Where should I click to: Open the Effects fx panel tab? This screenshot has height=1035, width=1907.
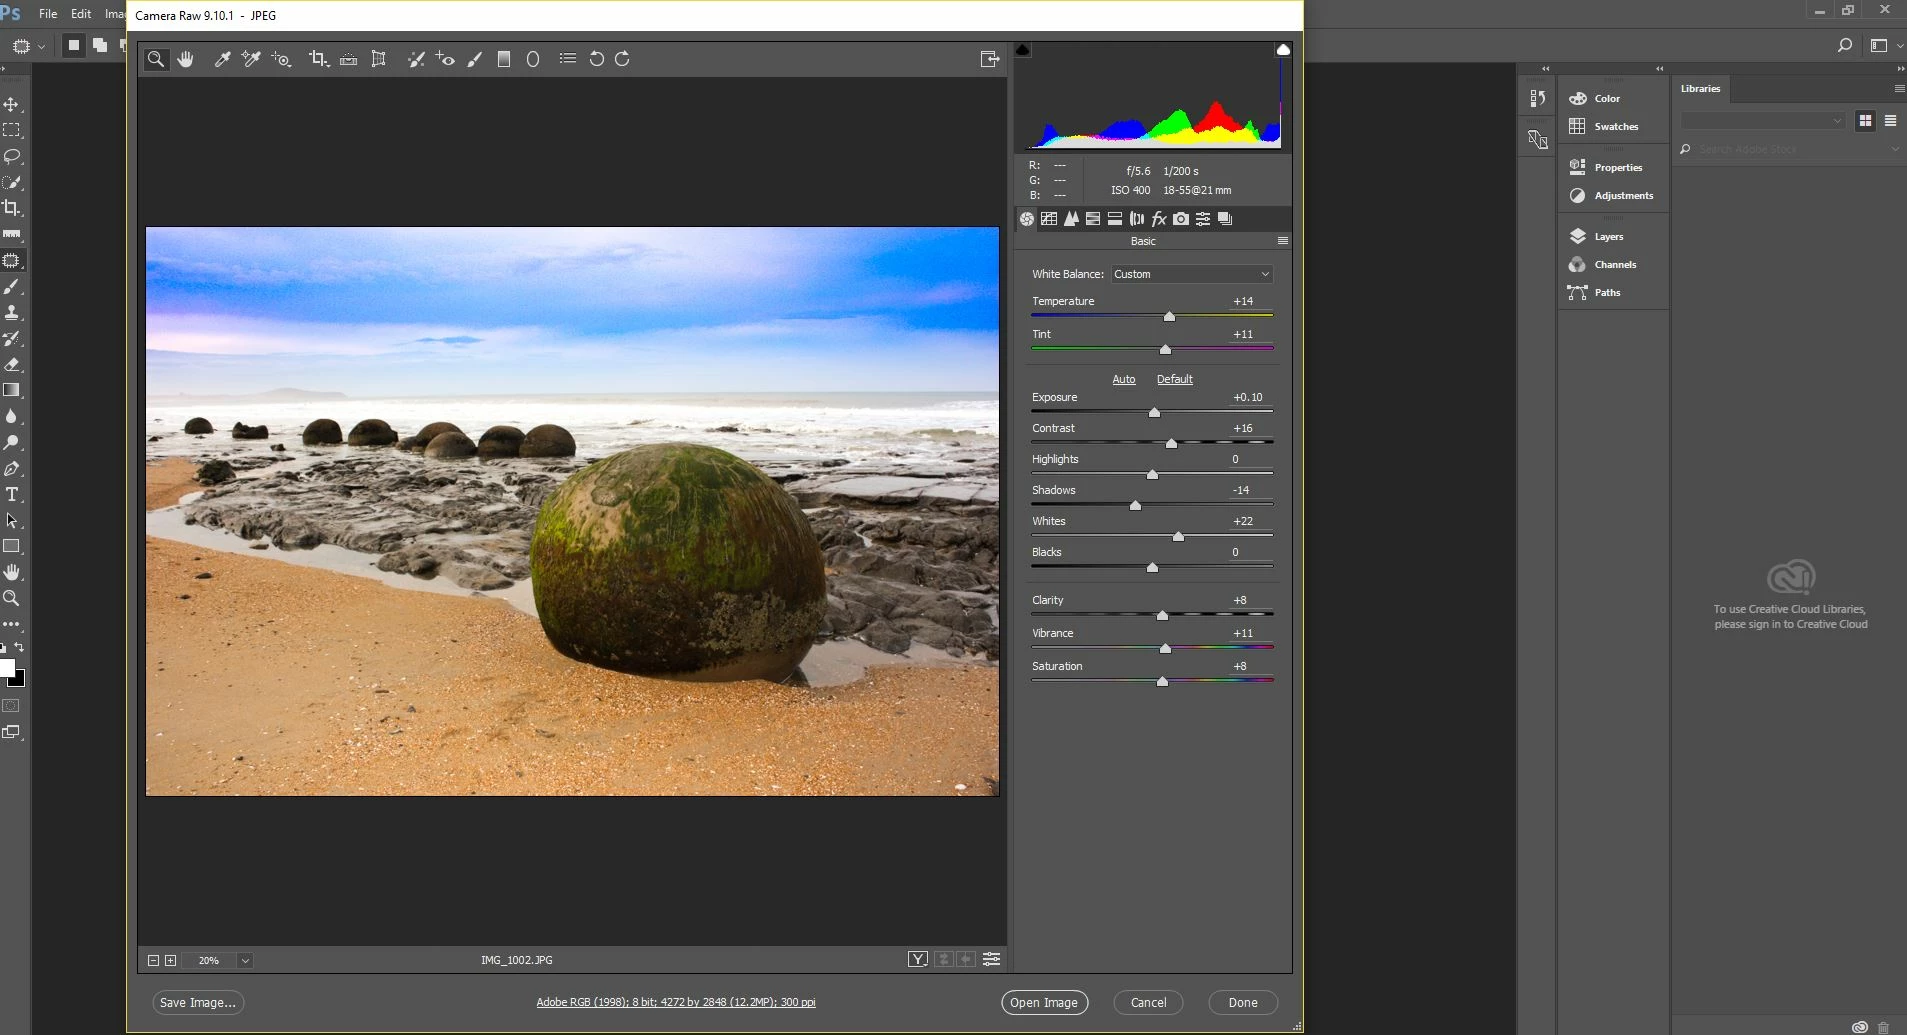tap(1159, 219)
